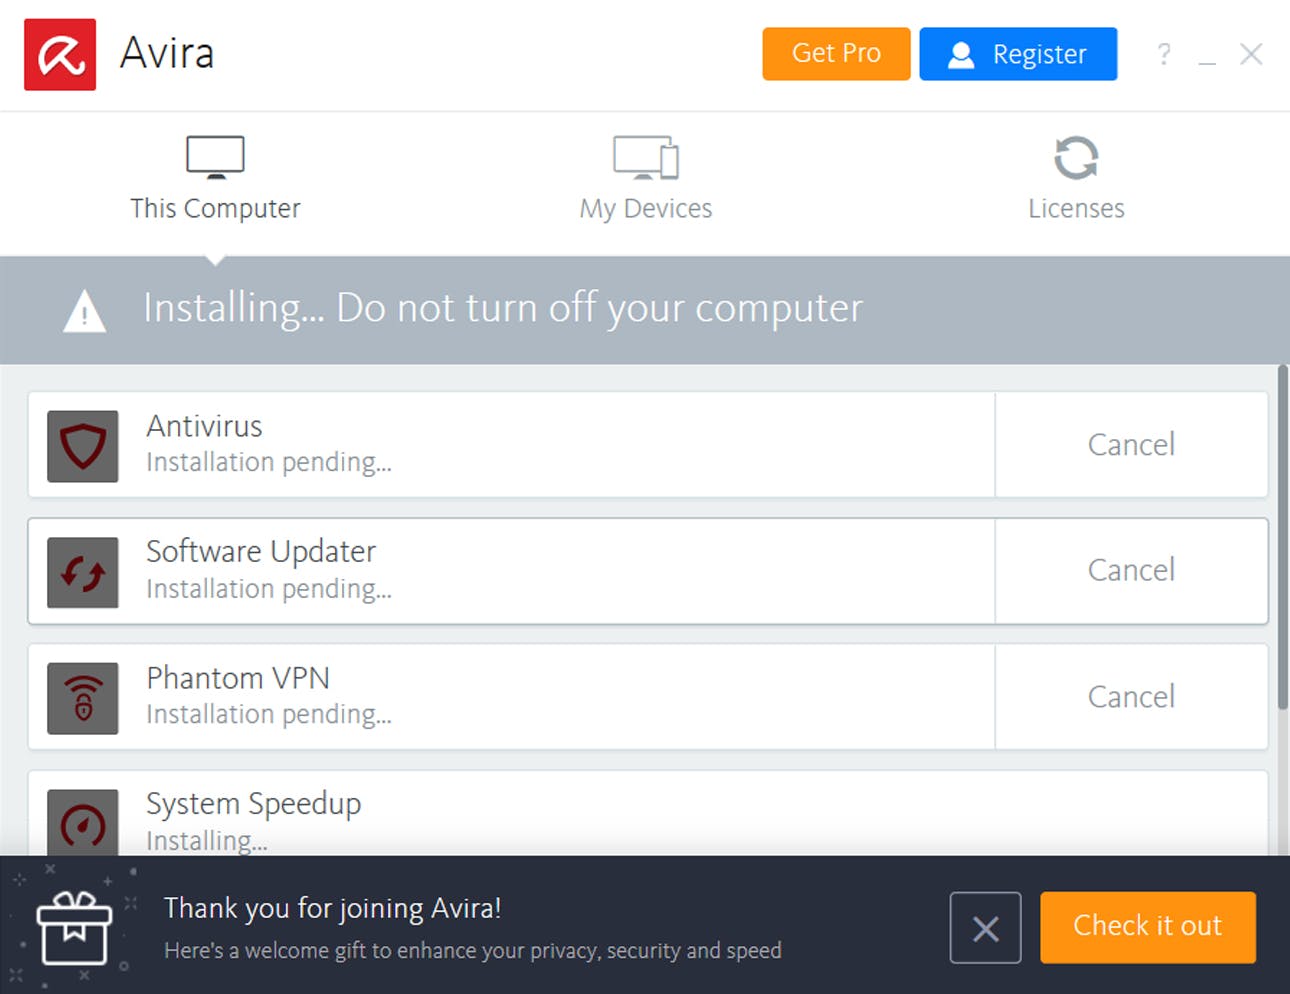1290x994 pixels.
Task: Click the System Speedup gauge icon
Action: (82, 820)
